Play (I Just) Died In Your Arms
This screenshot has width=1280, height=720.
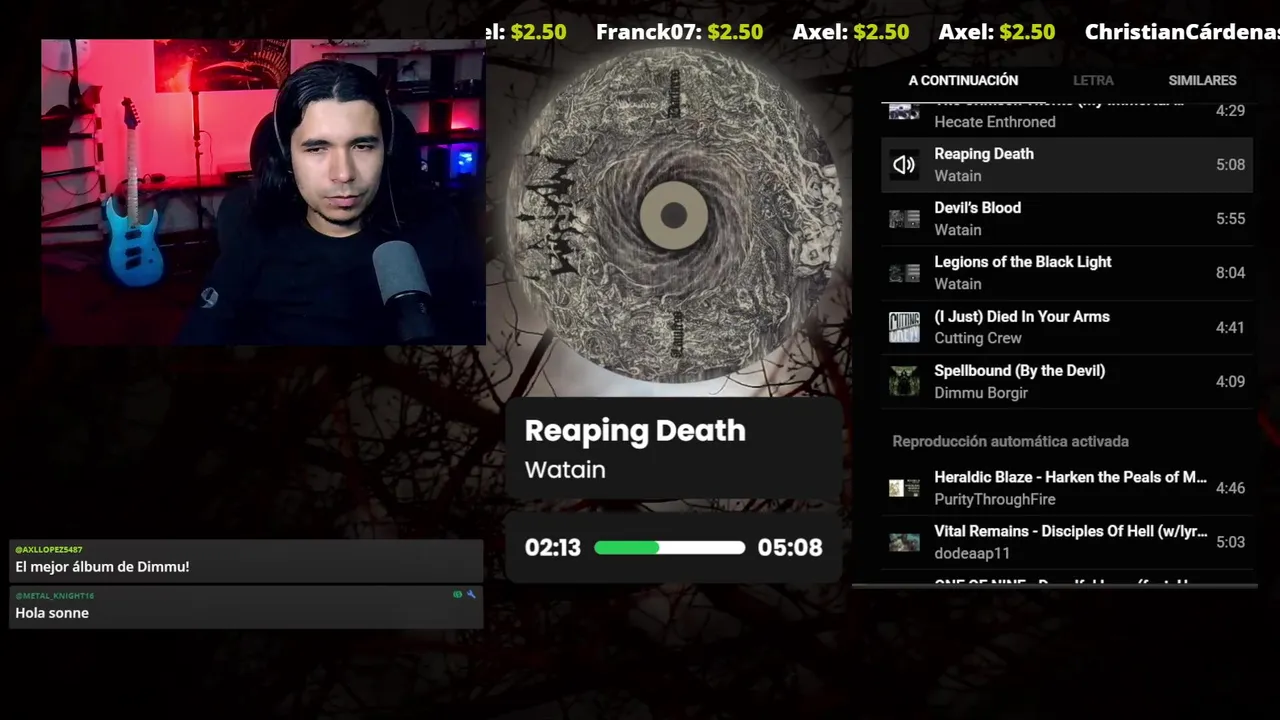coord(1067,327)
